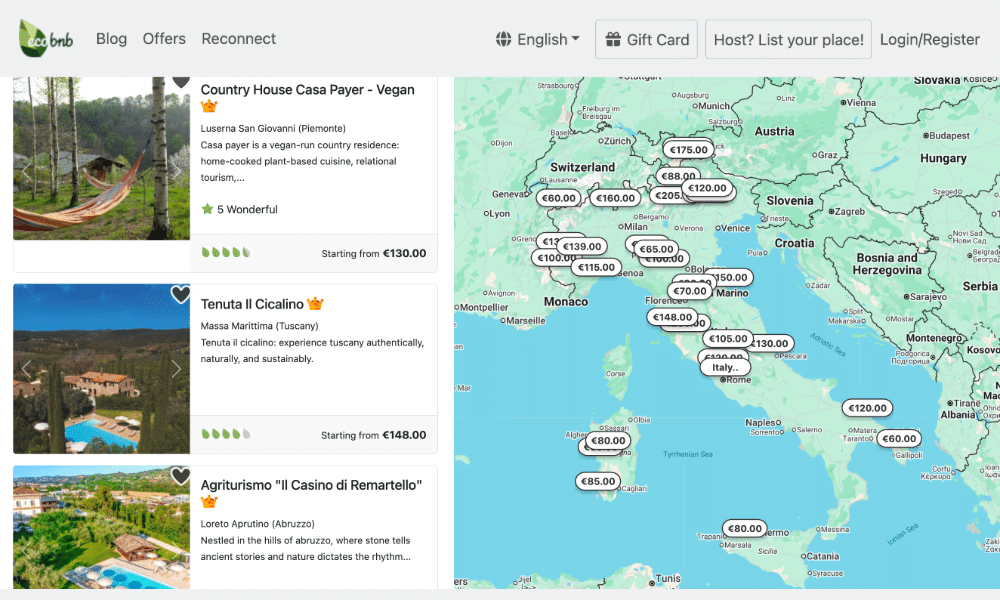Select the €115.00 map price marker
The width and height of the screenshot is (1000, 600).
coord(596,267)
